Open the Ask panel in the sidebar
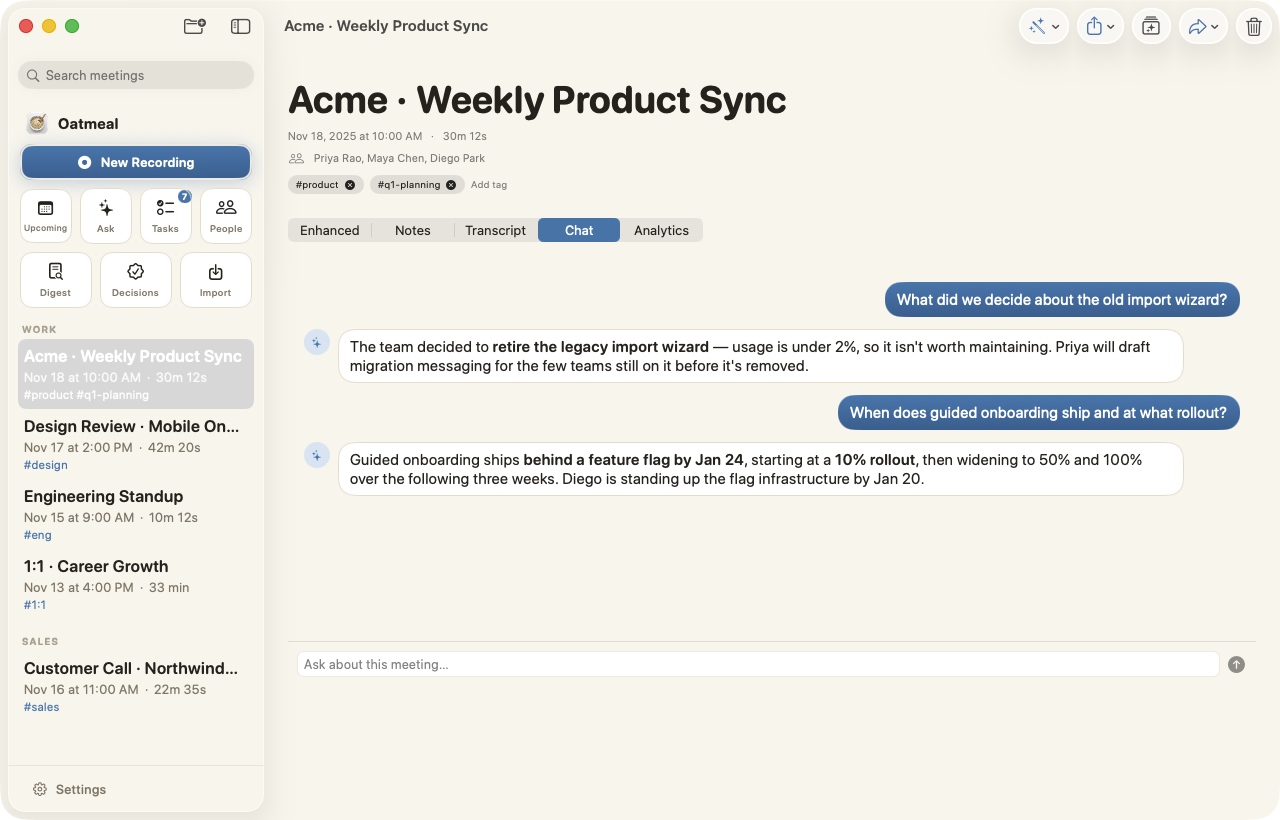 click(106, 216)
